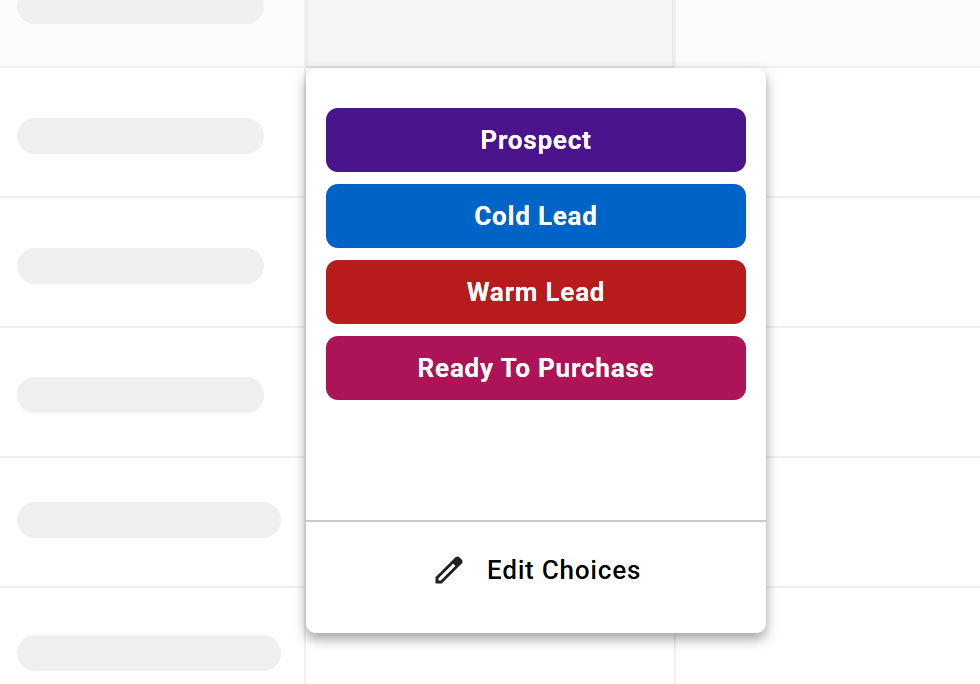Screen dimensions: 980x684
Task: Open the Edit Choices text label
Action: 563,570
